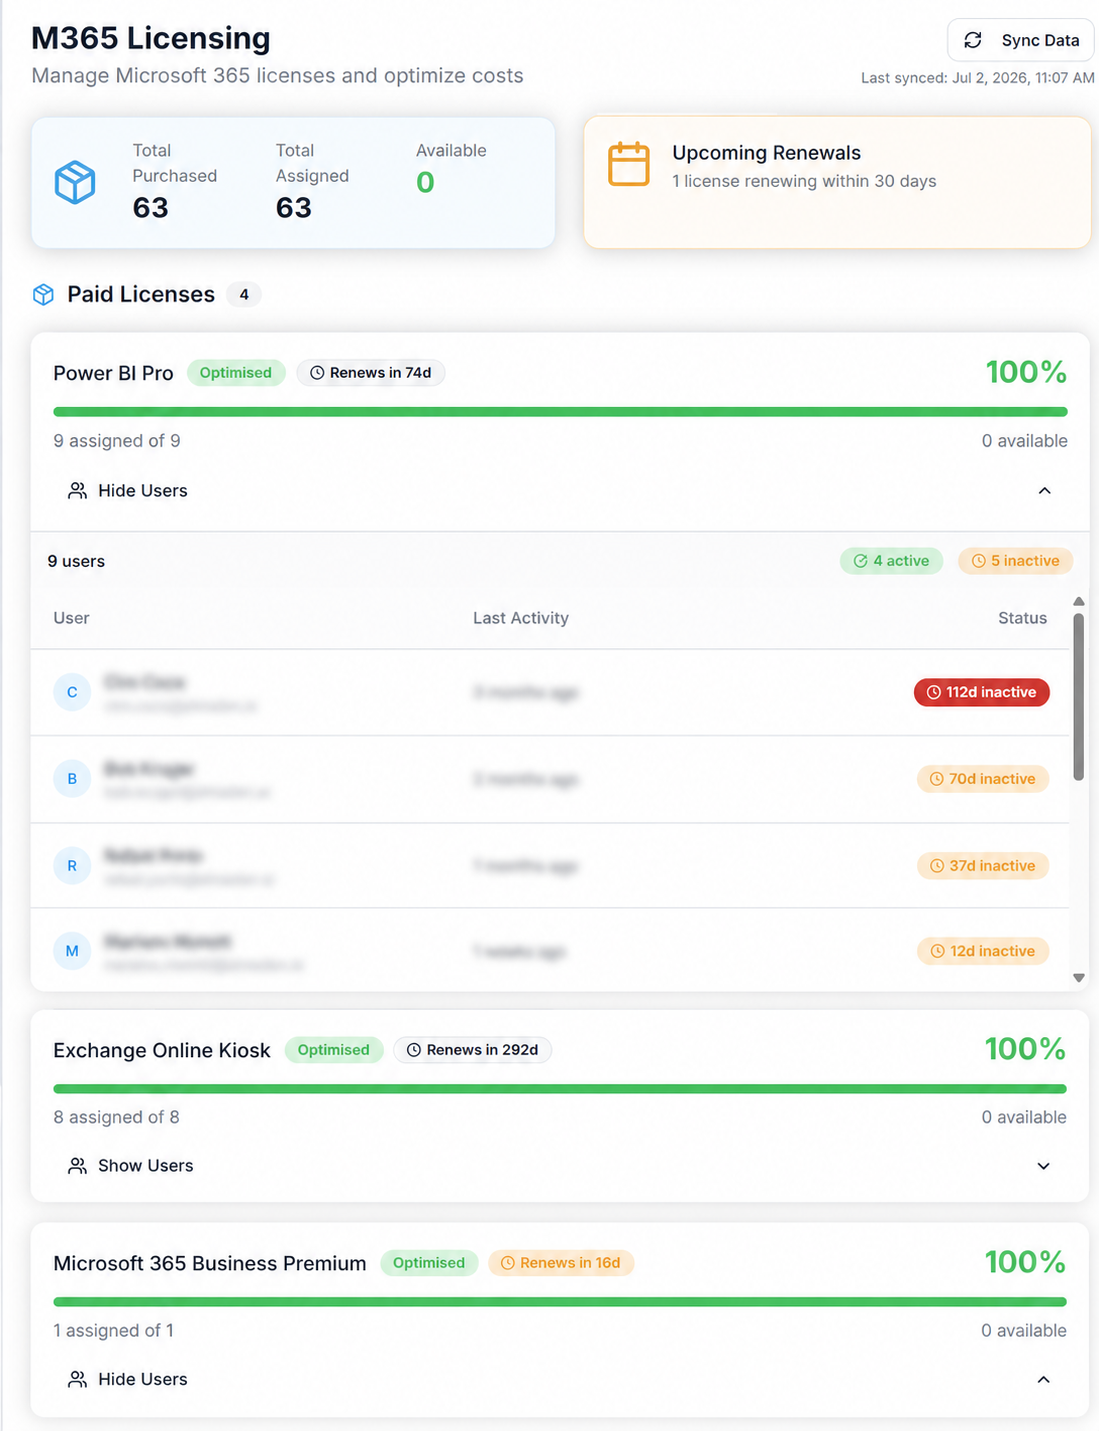The height and width of the screenshot is (1431, 1099).
Task: Click up chevron for Microsoft 365 Business Premium
Action: pos(1043,1379)
